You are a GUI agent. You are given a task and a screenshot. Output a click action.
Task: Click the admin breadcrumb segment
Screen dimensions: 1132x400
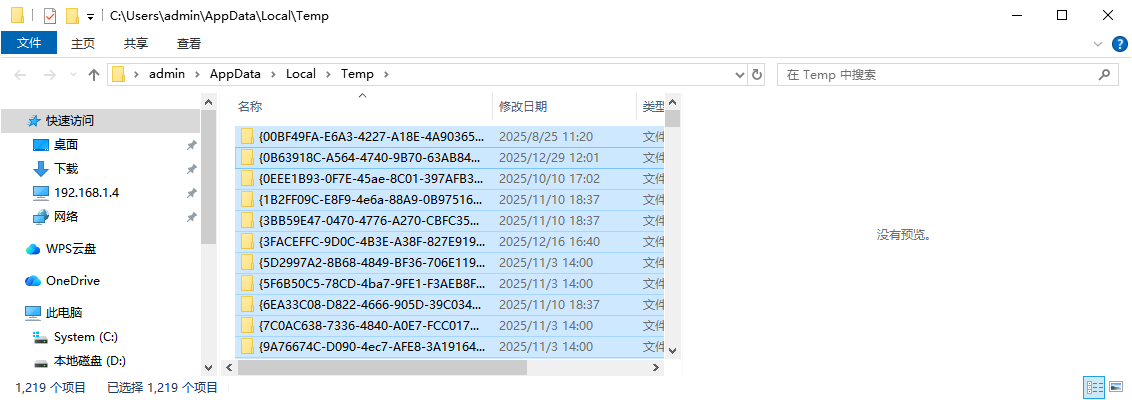pyautogui.click(x=167, y=74)
